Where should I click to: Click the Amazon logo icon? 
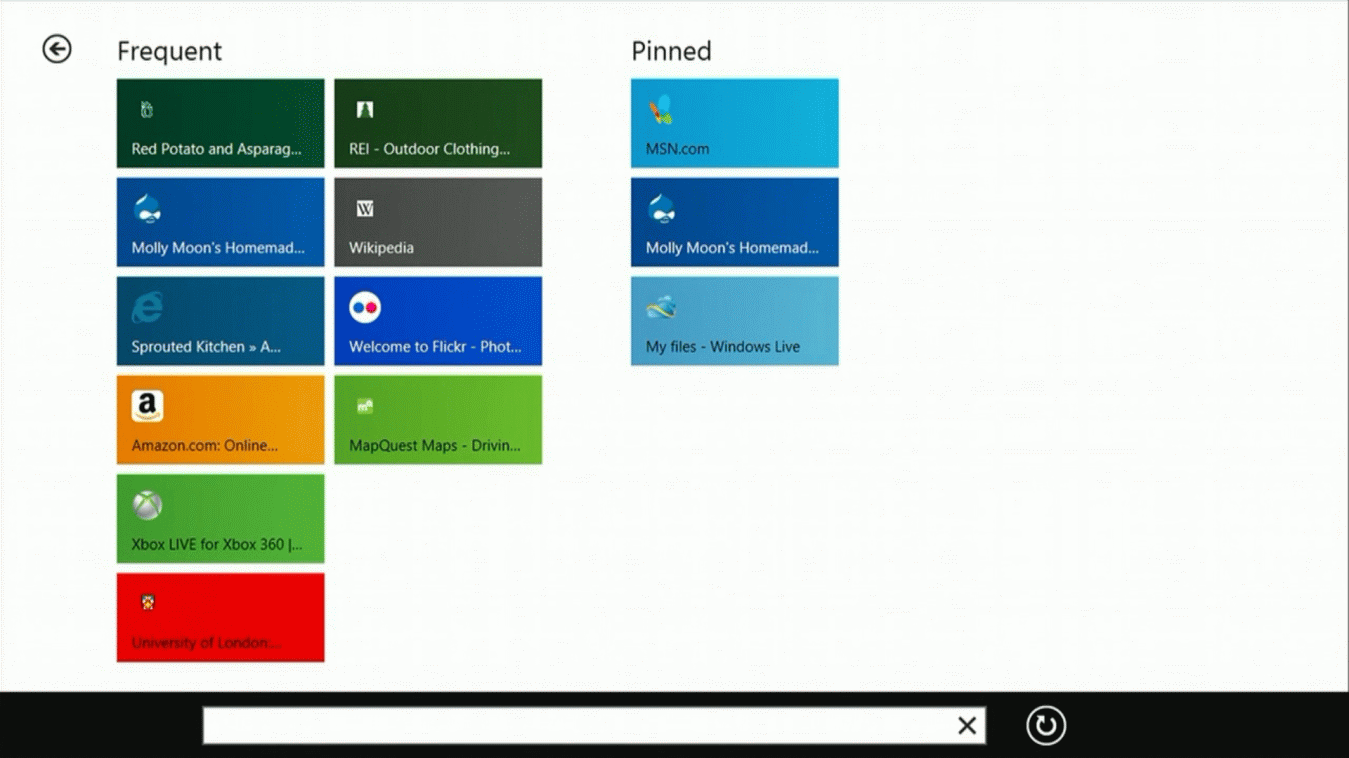[147, 406]
